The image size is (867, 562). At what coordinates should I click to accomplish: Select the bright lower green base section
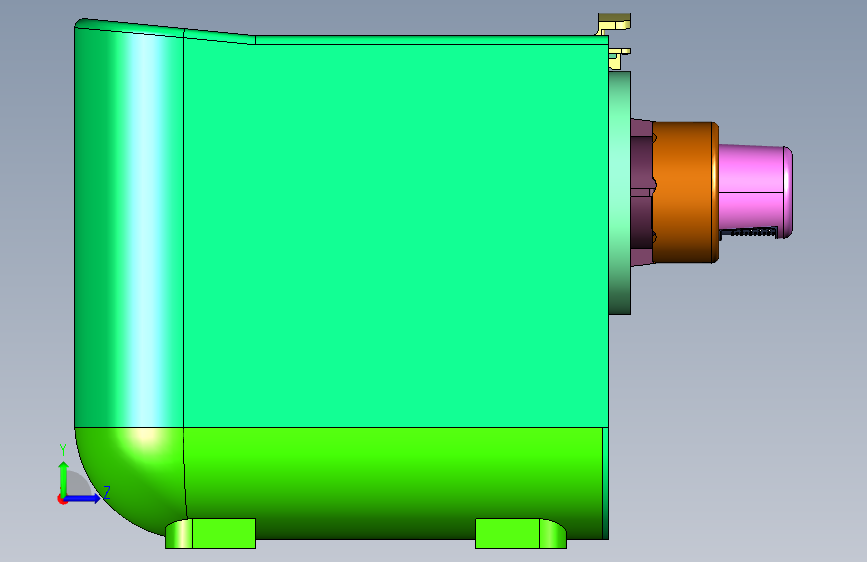pos(395,481)
